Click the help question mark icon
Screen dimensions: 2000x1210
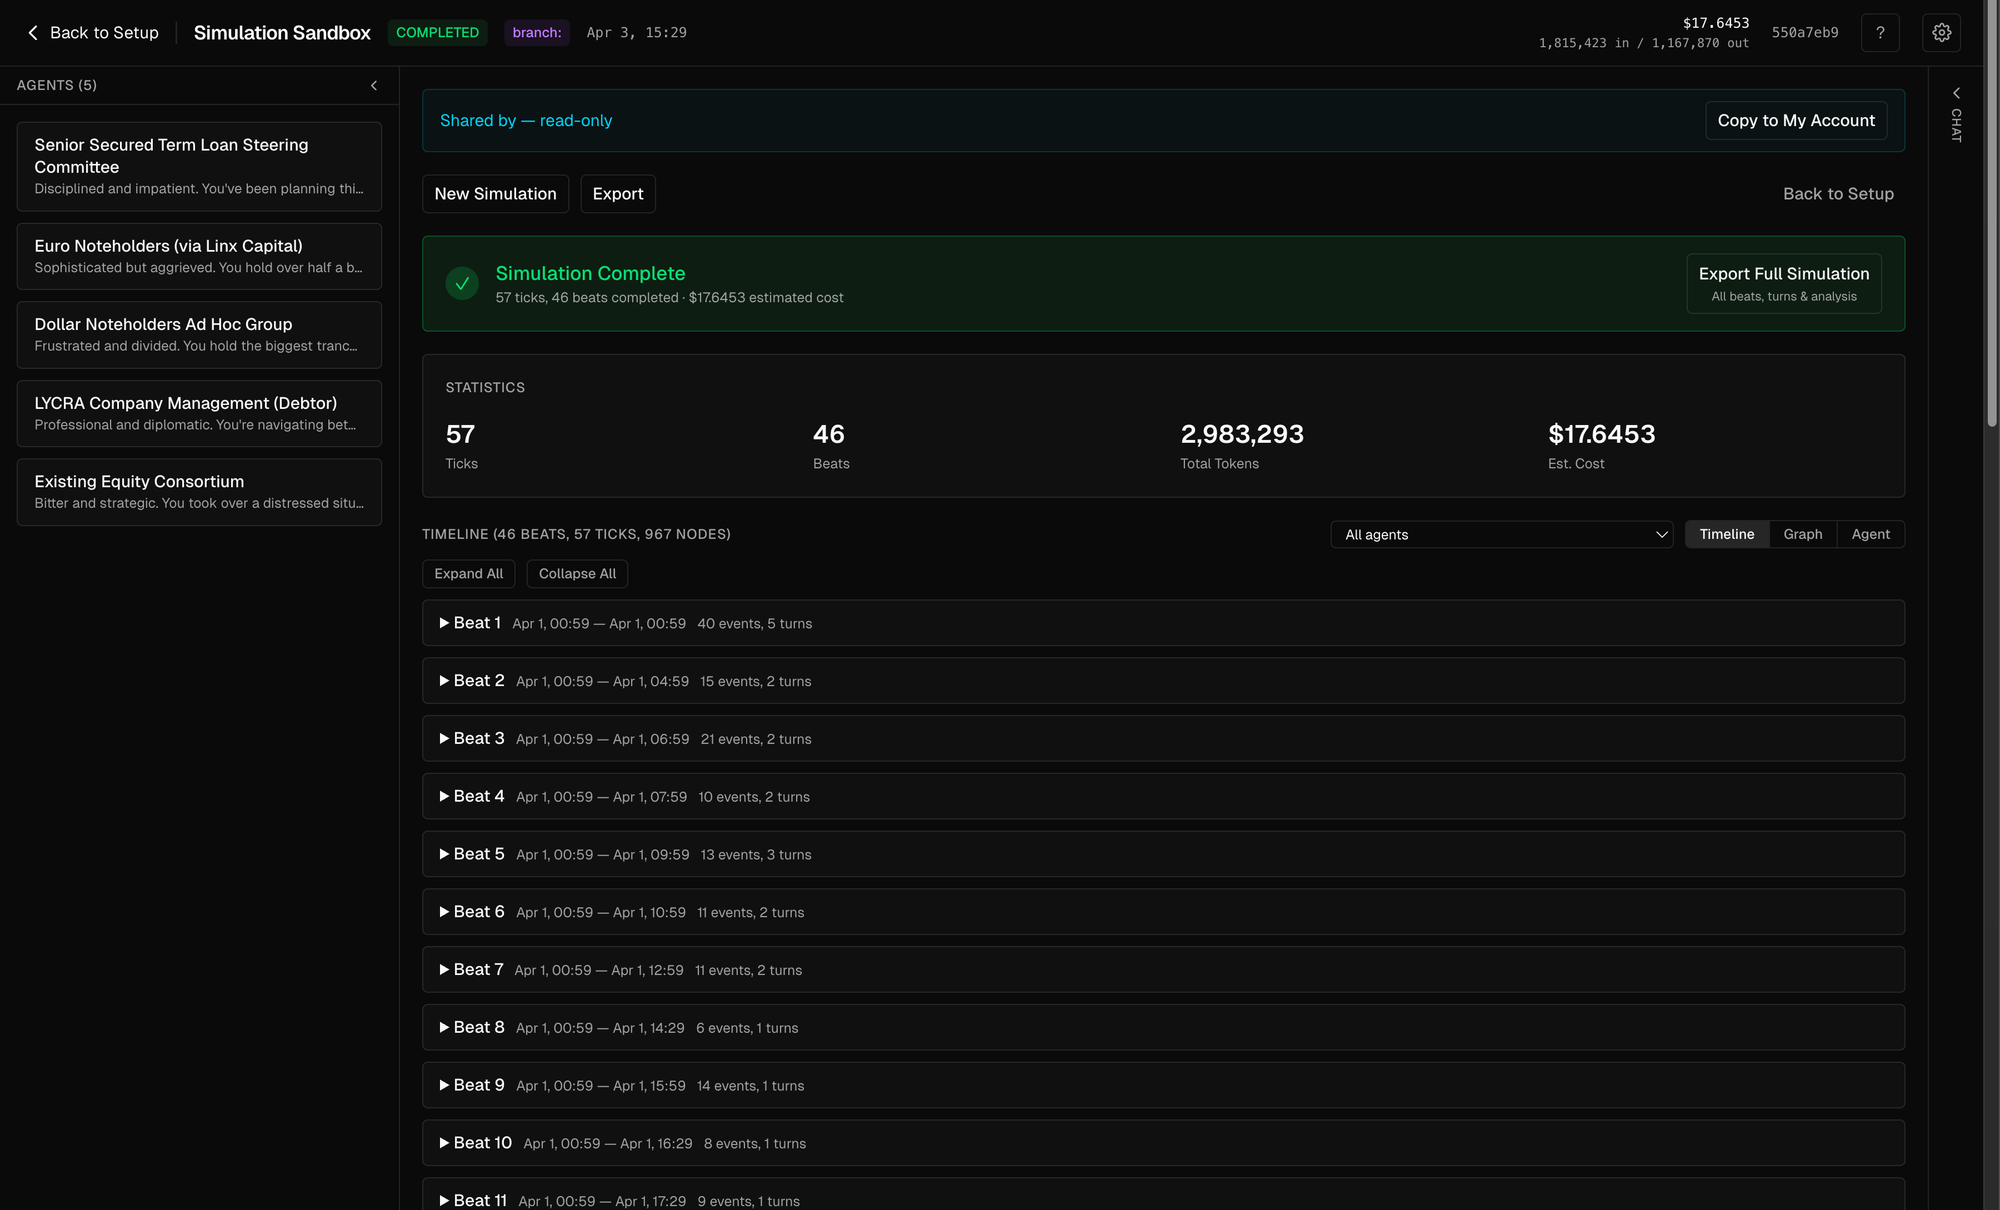pyautogui.click(x=1880, y=33)
